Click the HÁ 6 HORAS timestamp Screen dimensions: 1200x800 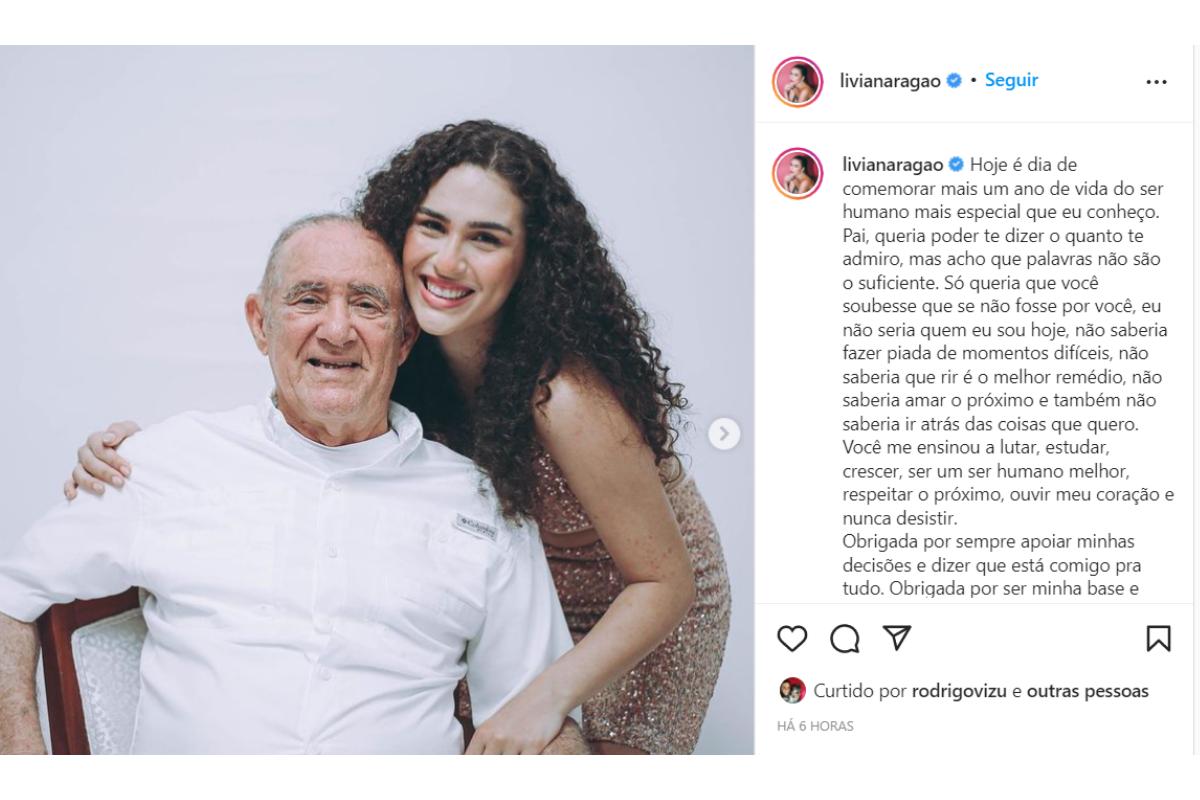[815, 726]
